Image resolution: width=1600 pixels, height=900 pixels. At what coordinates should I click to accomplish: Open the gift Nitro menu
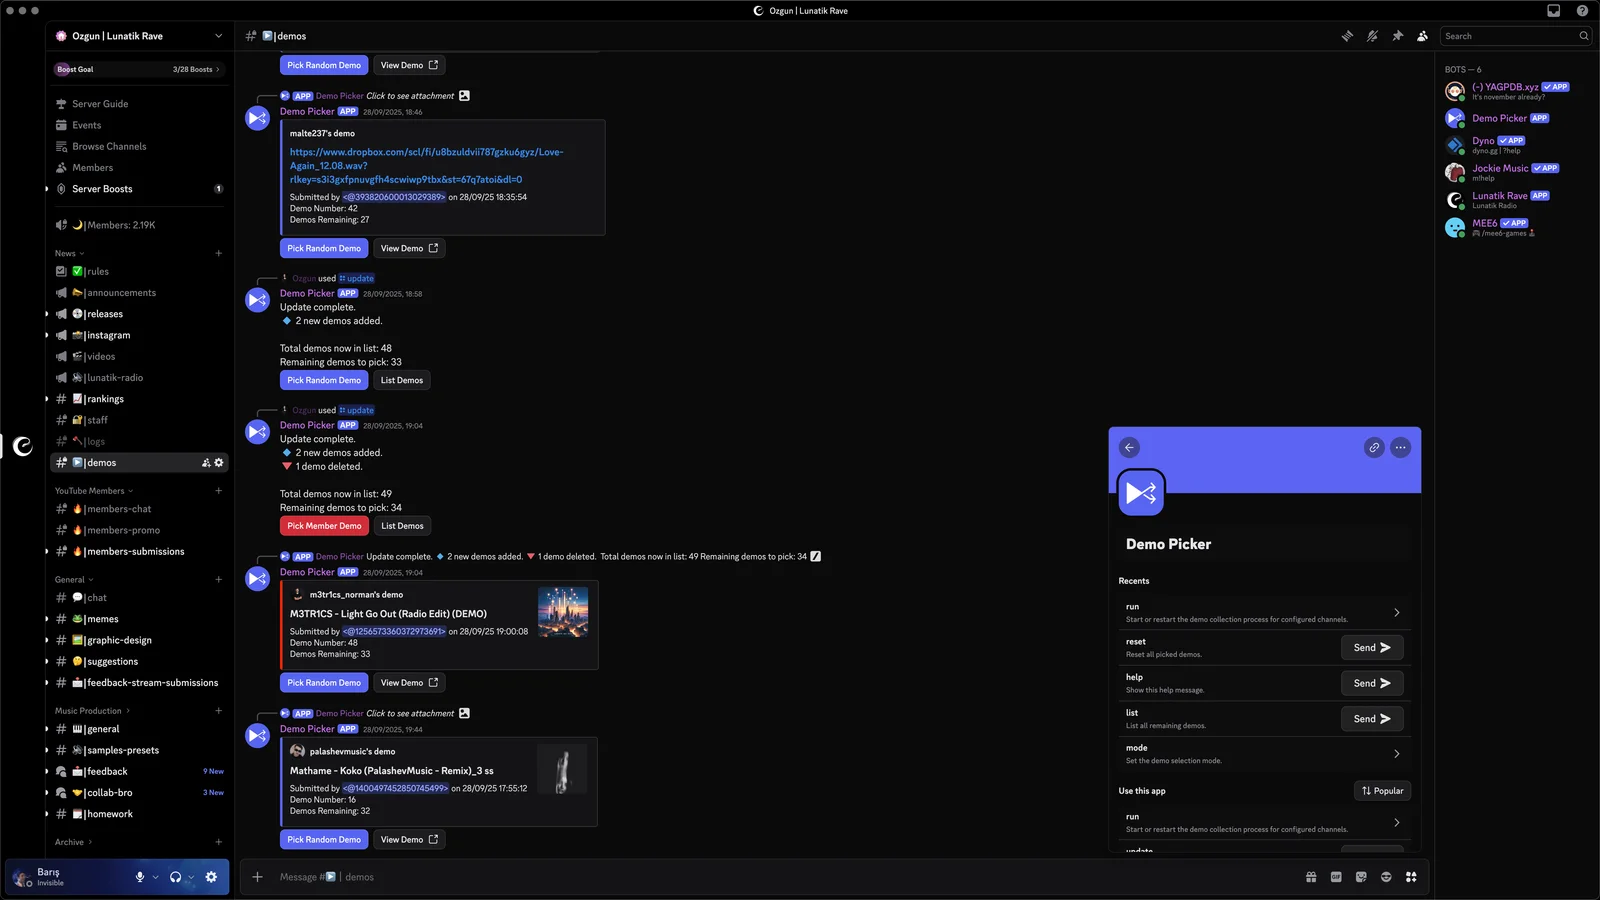[x=1311, y=877]
